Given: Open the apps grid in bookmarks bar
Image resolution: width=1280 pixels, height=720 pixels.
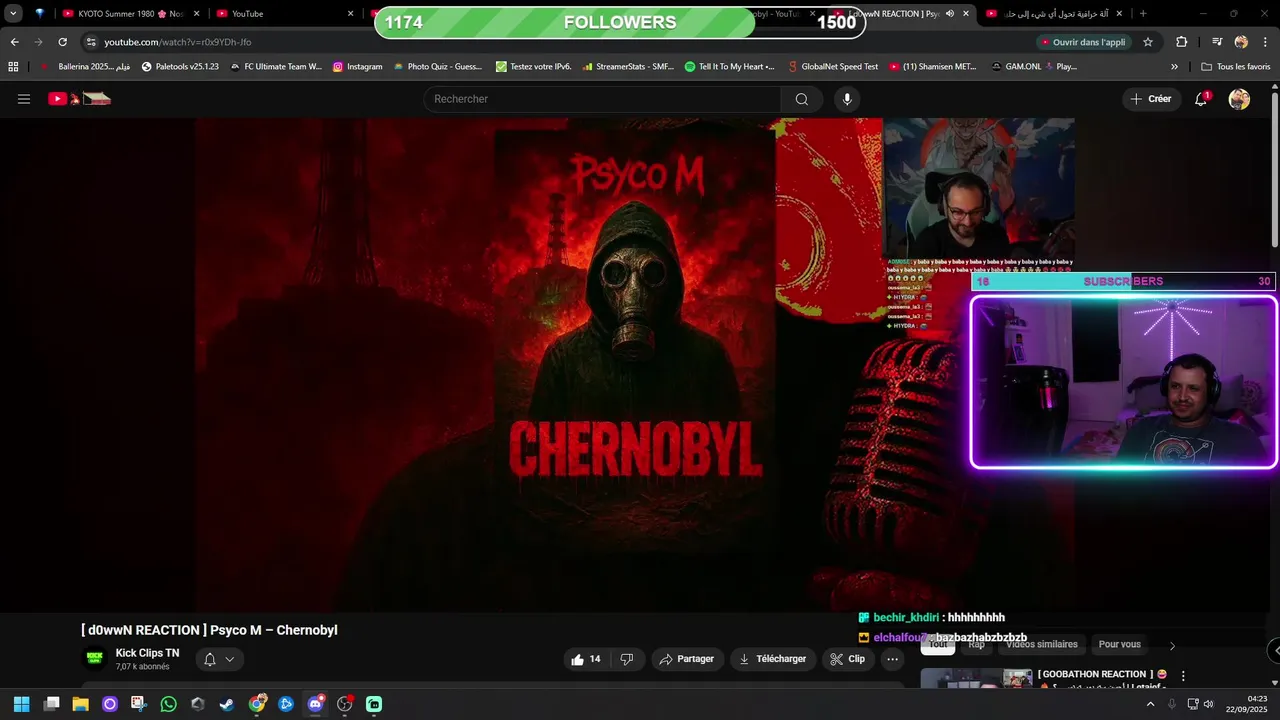Looking at the screenshot, I should [x=13, y=67].
